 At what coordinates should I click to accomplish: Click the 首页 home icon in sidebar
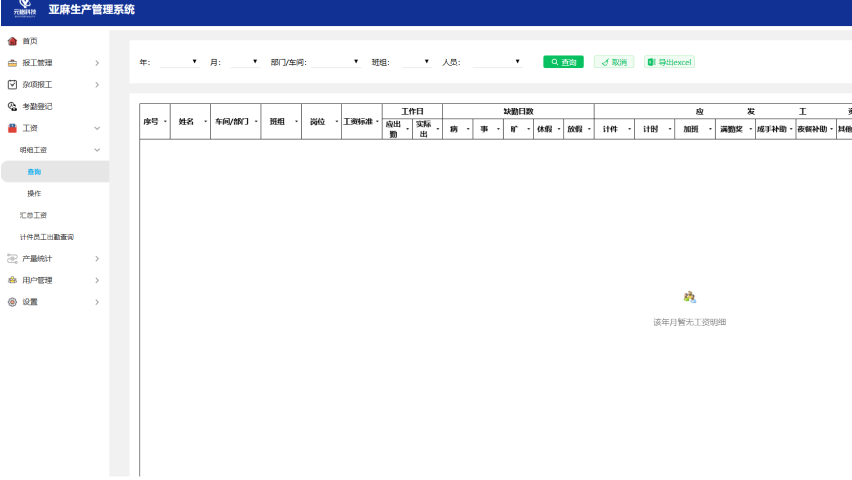12,41
